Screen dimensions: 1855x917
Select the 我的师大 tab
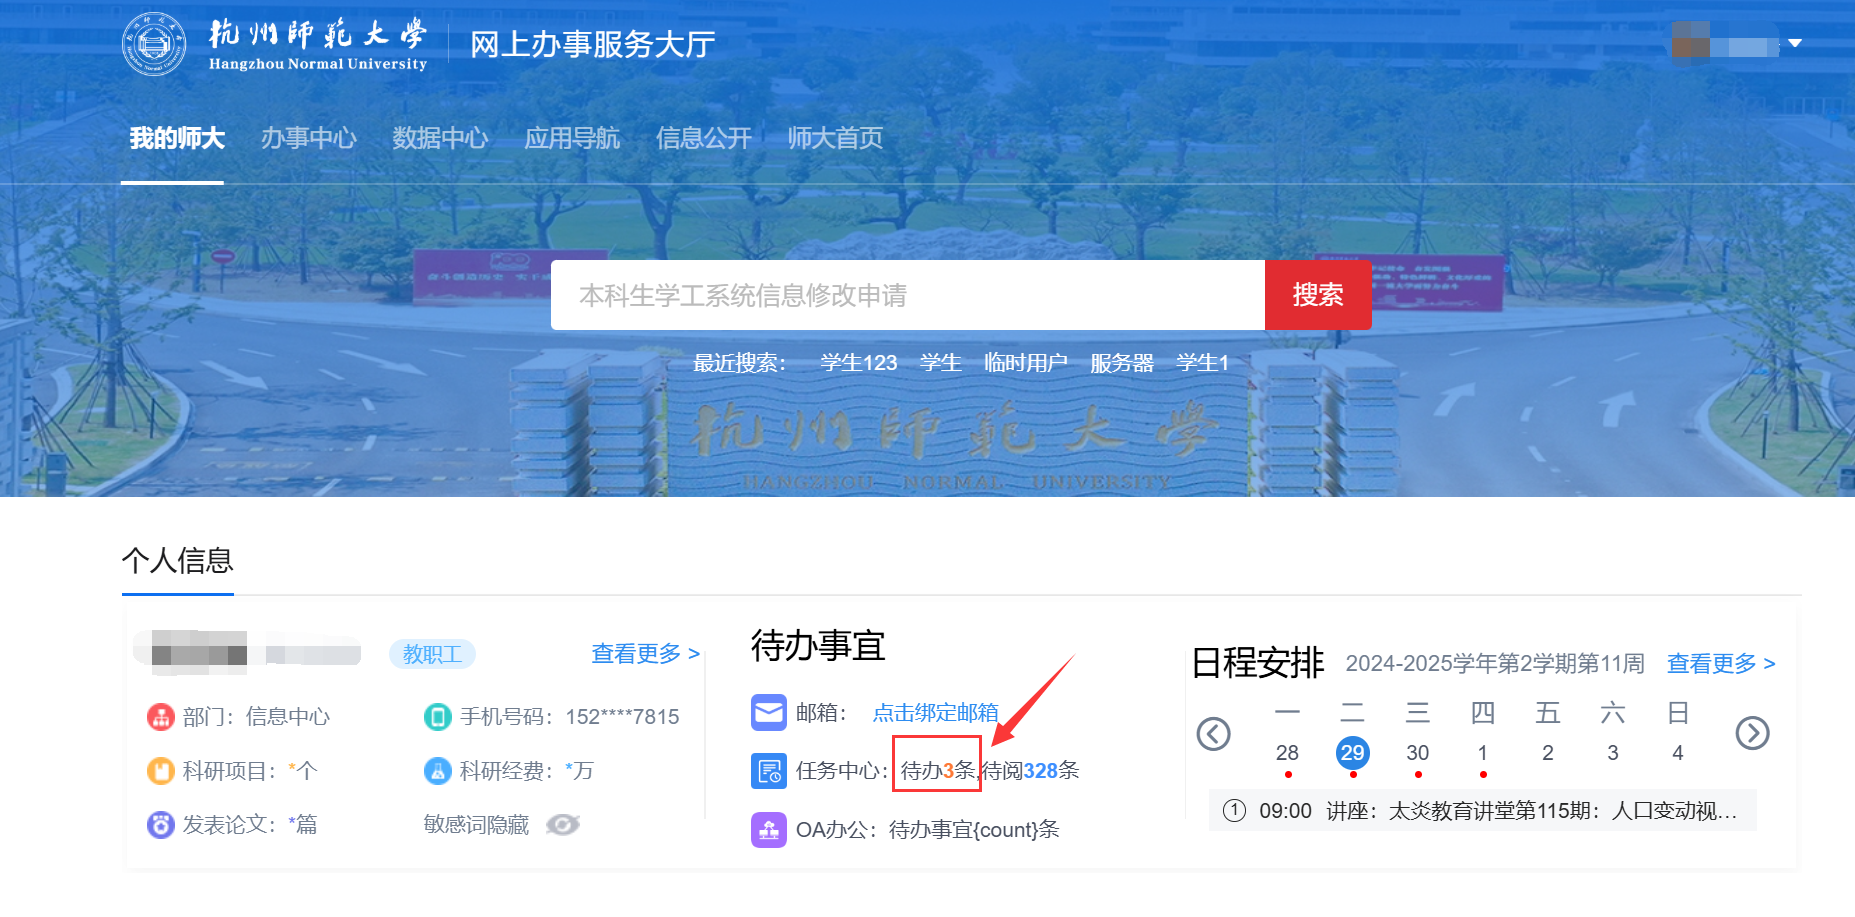pos(177,138)
